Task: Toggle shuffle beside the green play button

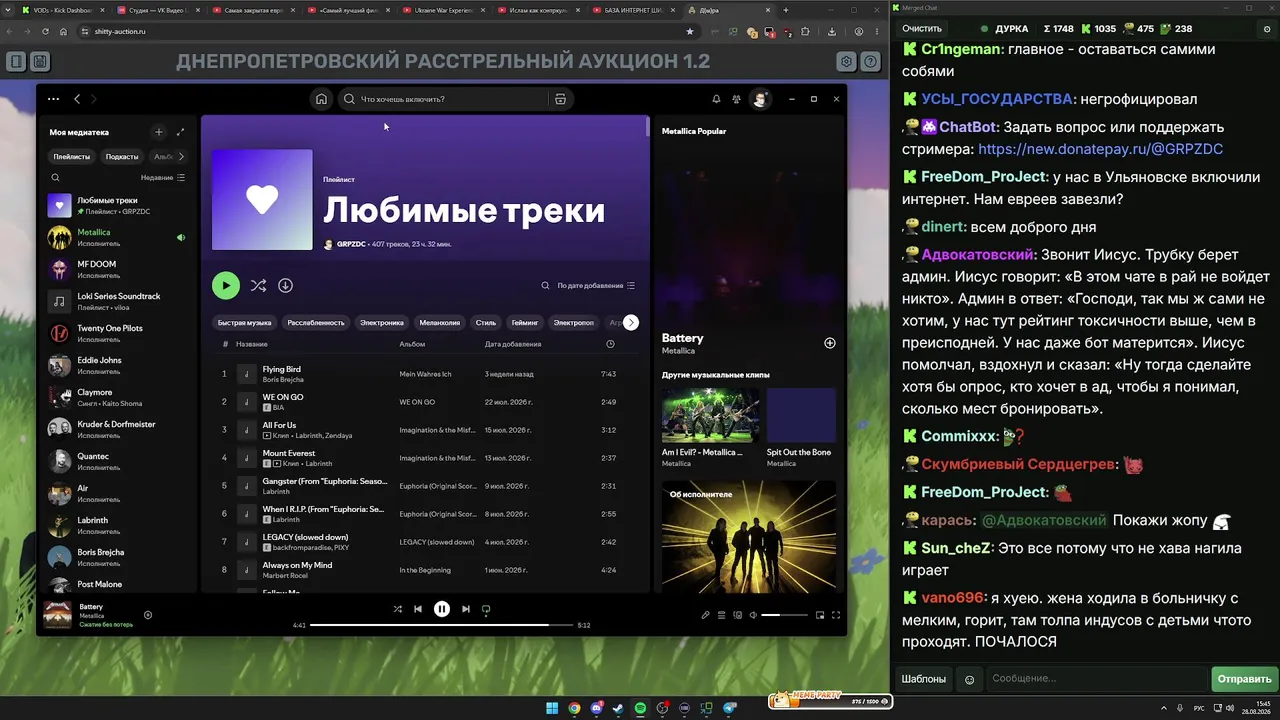Action: coord(258,285)
